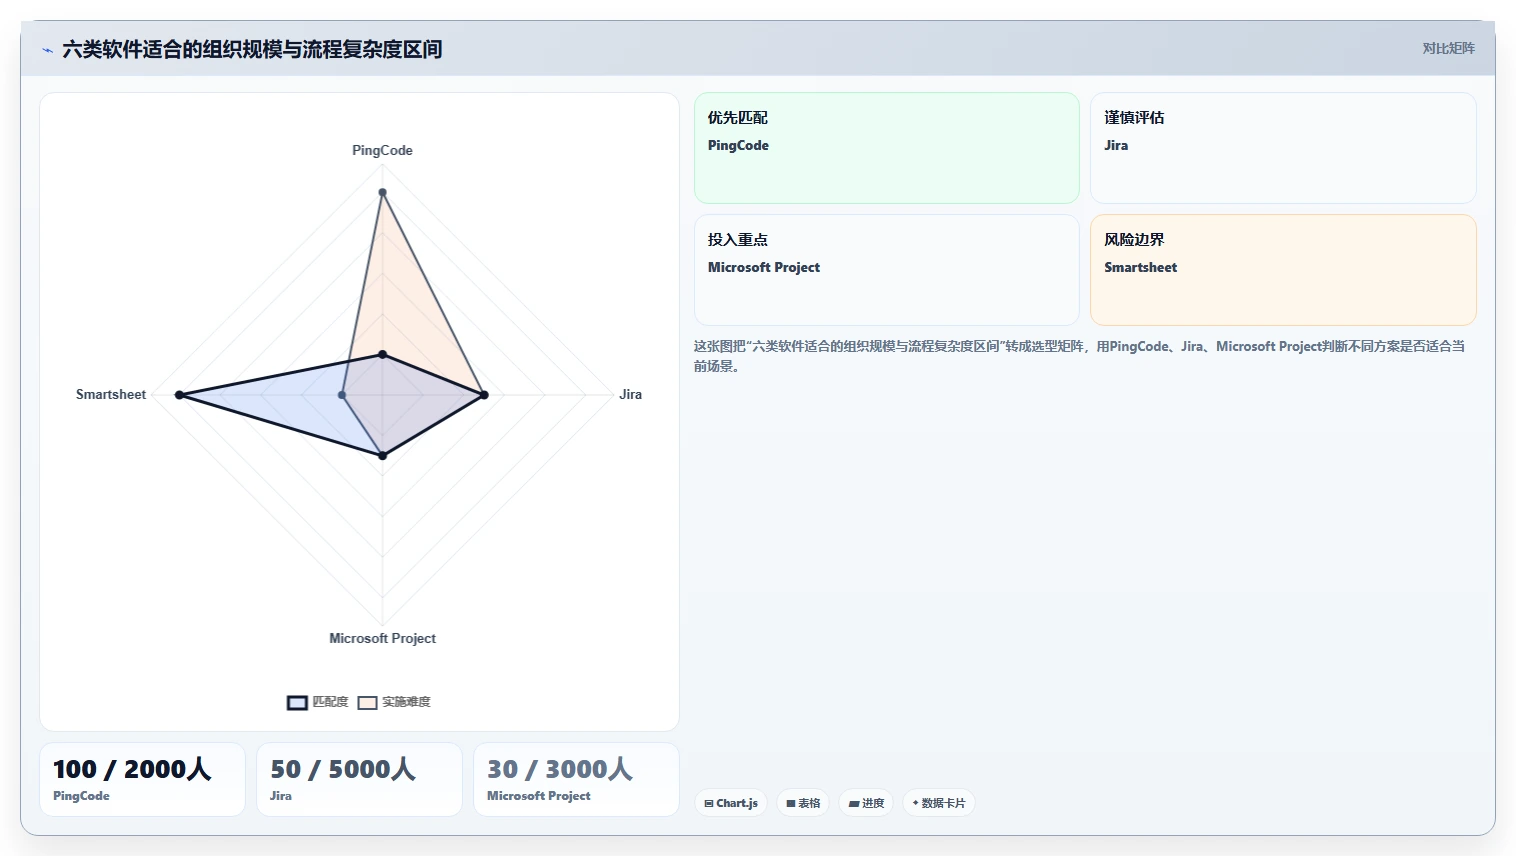Viewport: 1516px width, 856px height.
Task: Toggle the 实施难度 legend swatch
Action: [368, 702]
